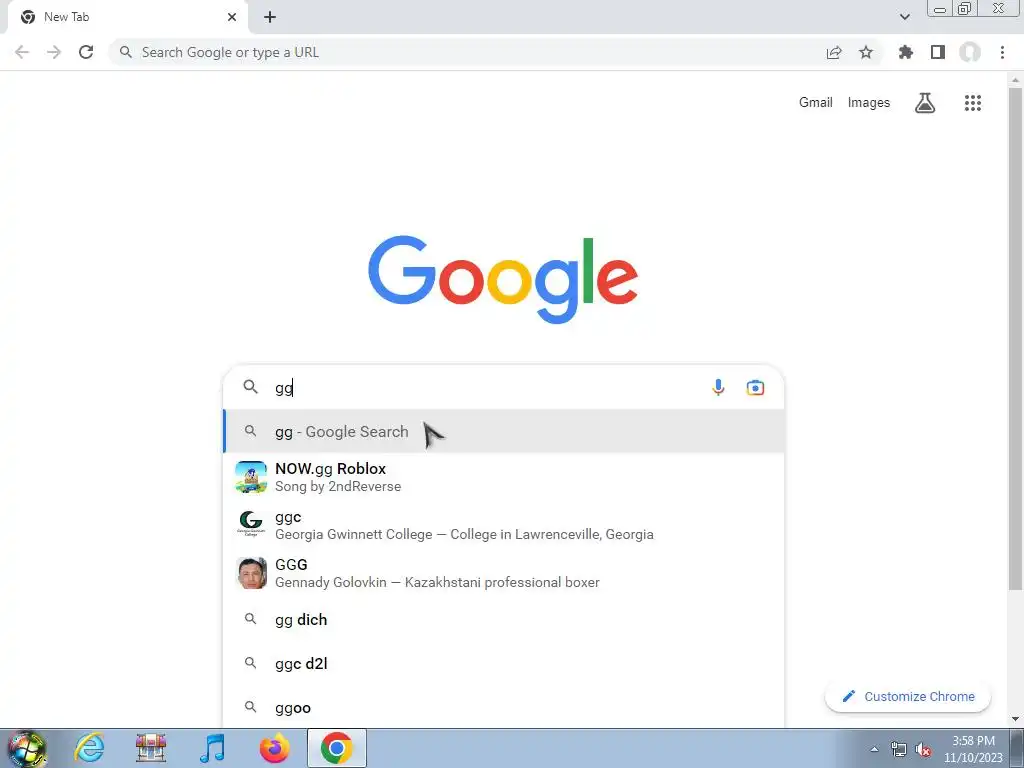Open the Extensions puzzle icon
The width and height of the screenshot is (1024, 768).
pyautogui.click(x=905, y=52)
